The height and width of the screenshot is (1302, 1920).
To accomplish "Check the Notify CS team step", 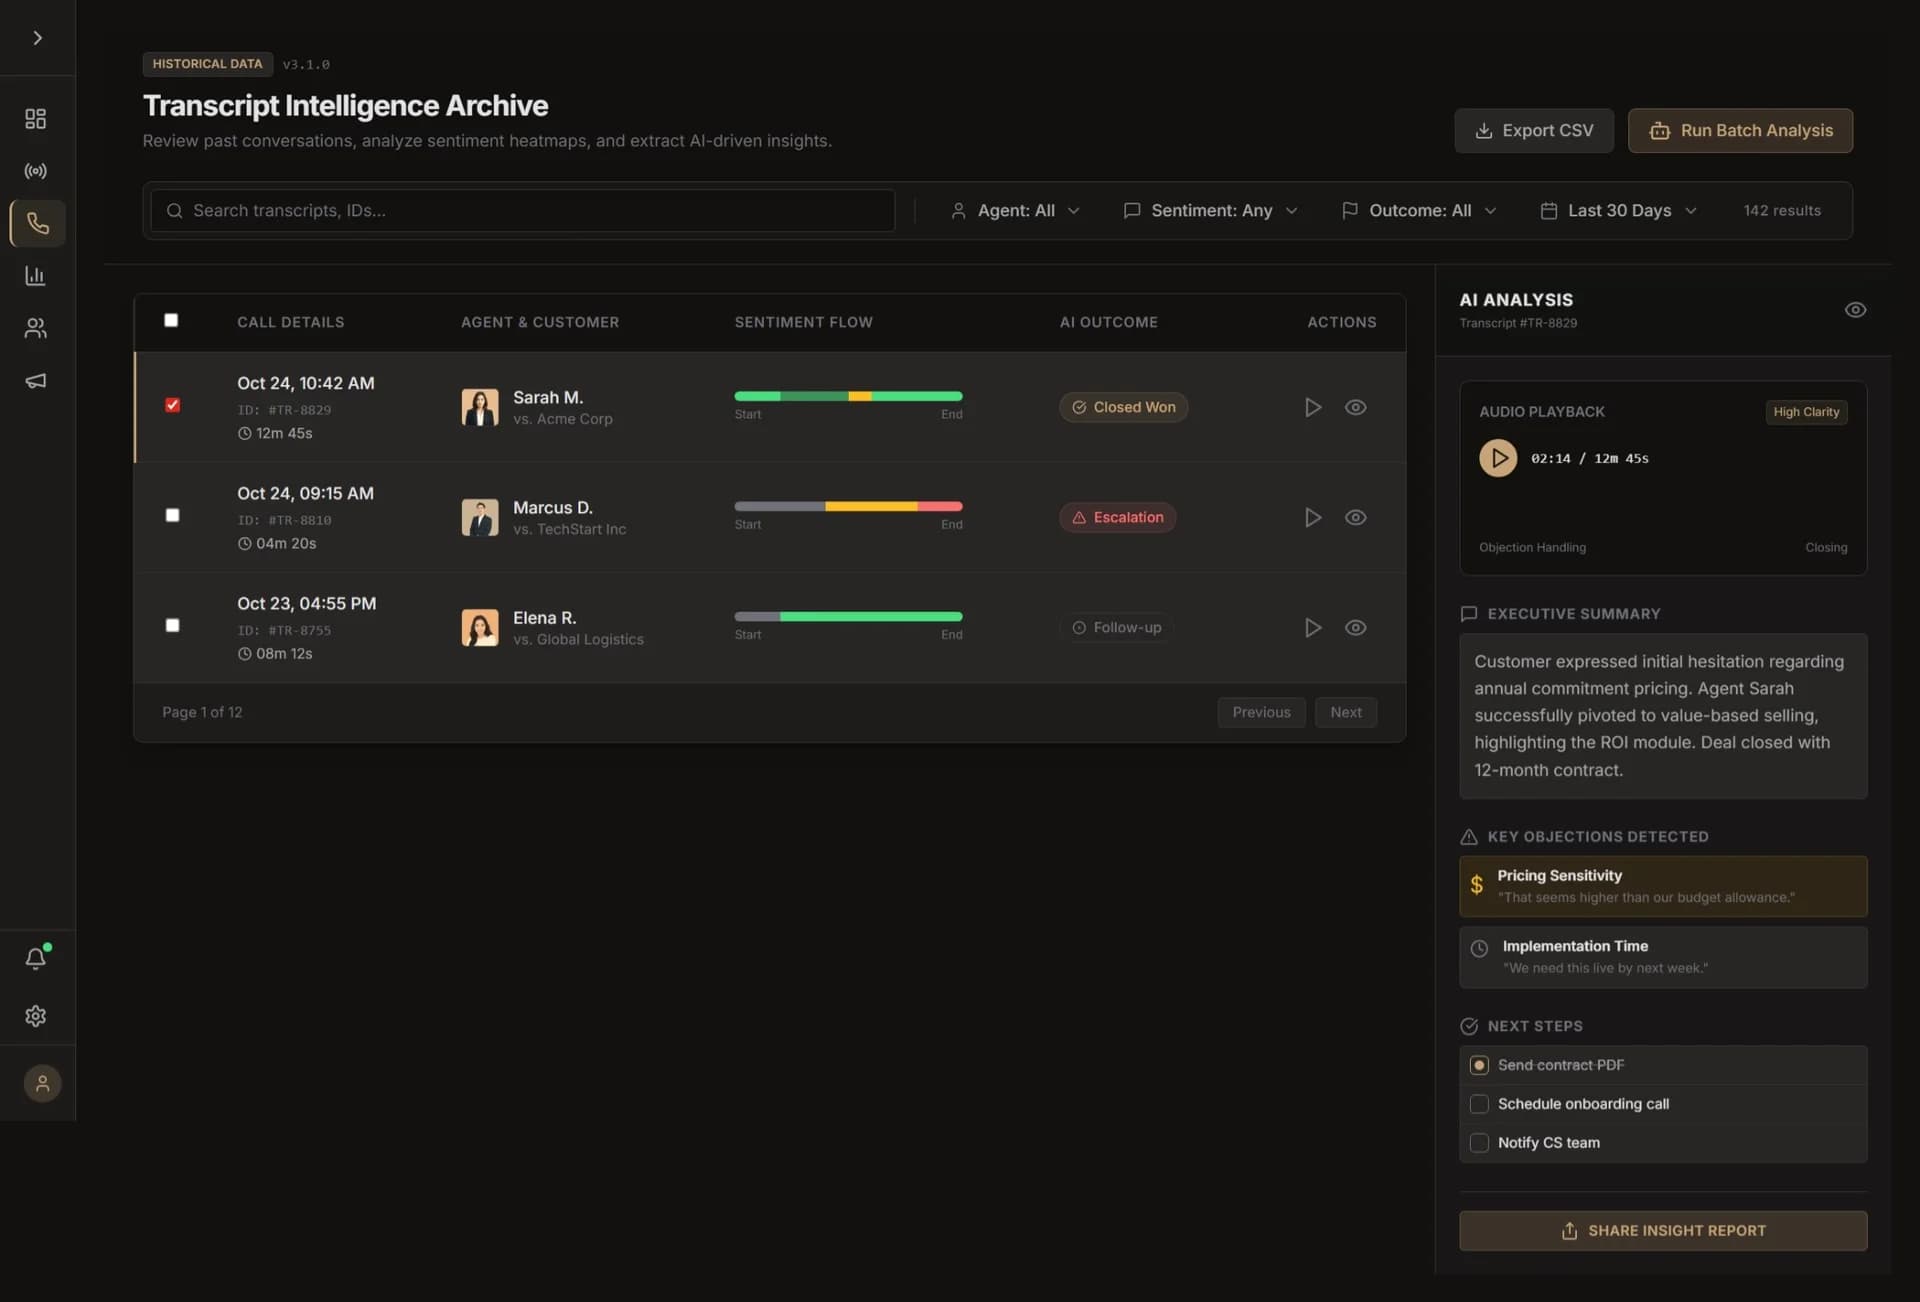I will pyautogui.click(x=1479, y=1143).
